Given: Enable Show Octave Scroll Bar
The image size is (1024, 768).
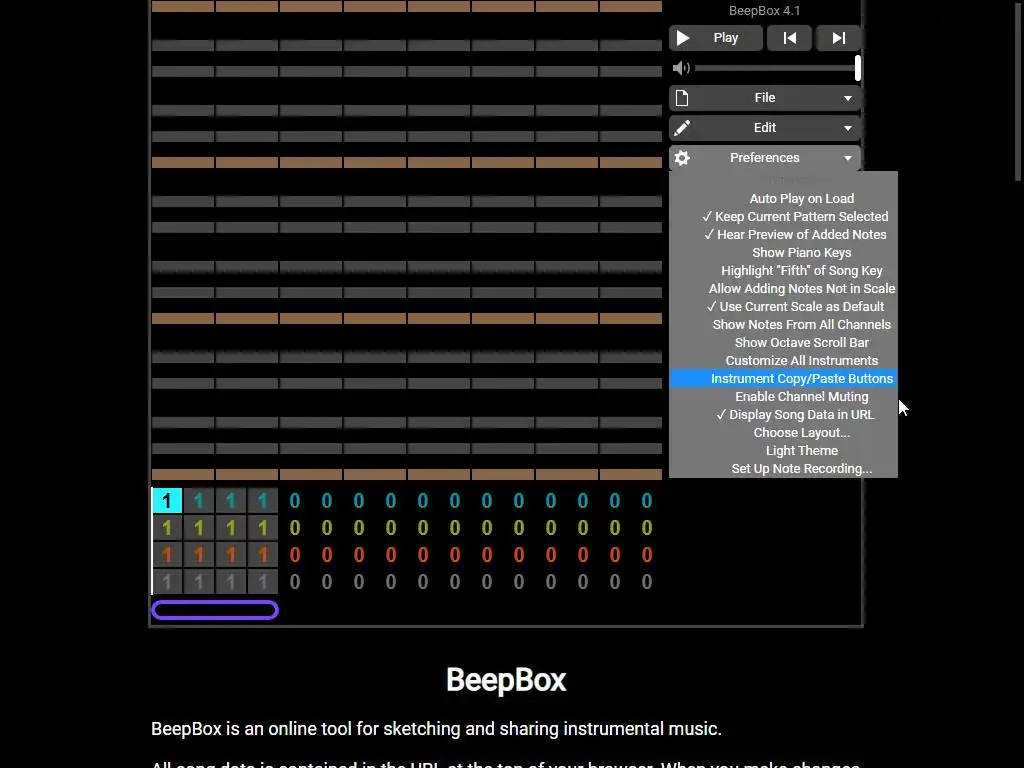Looking at the screenshot, I should [783, 343].
